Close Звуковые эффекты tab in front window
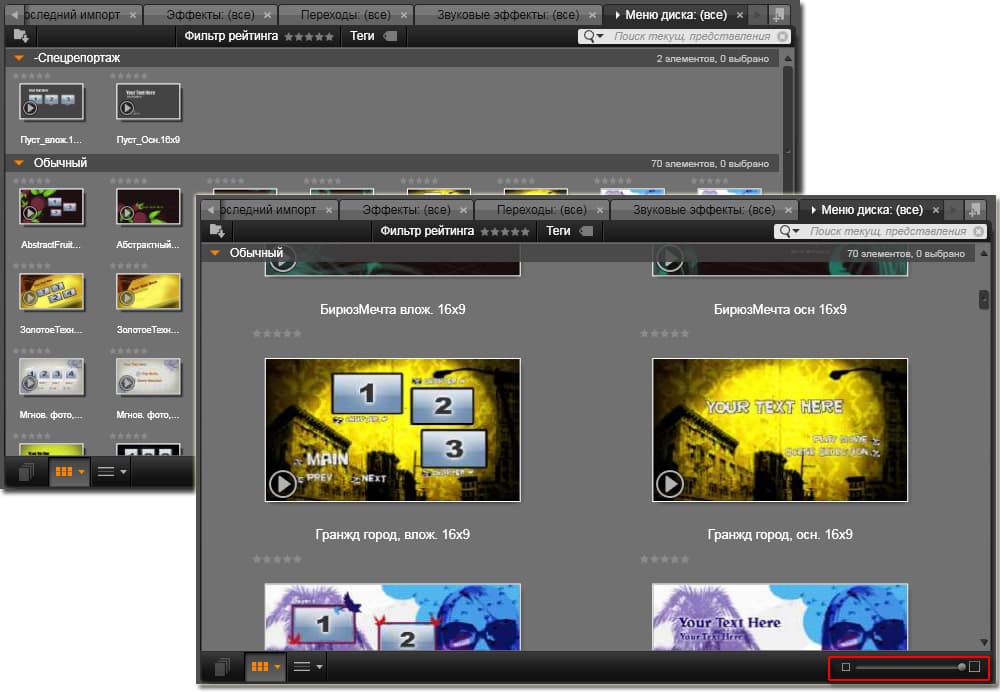1000x692 pixels. [x=788, y=210]
